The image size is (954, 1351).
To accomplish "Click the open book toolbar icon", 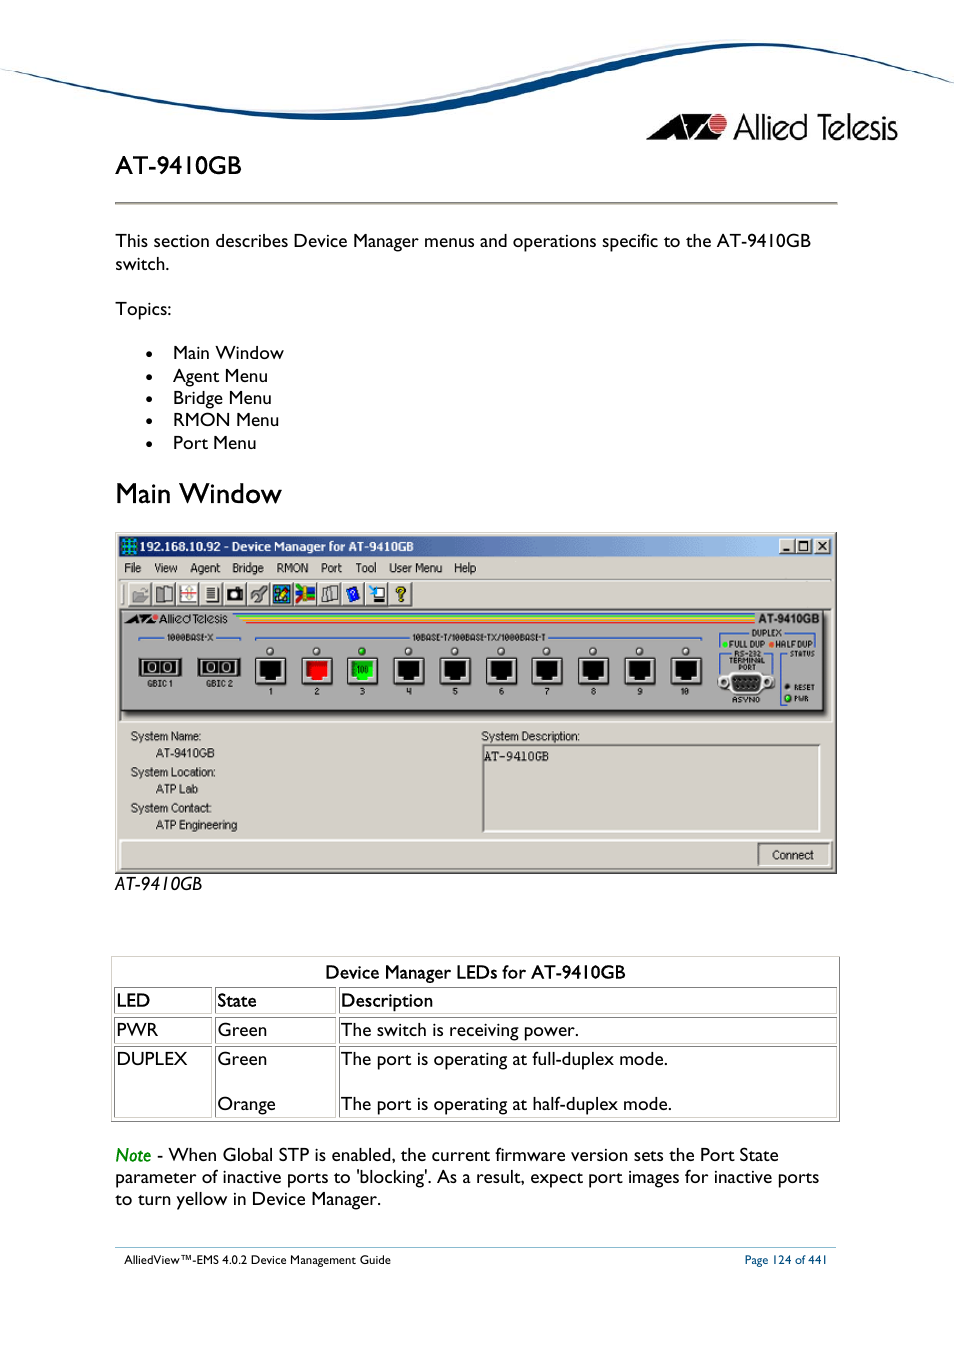I will point(164,594).
